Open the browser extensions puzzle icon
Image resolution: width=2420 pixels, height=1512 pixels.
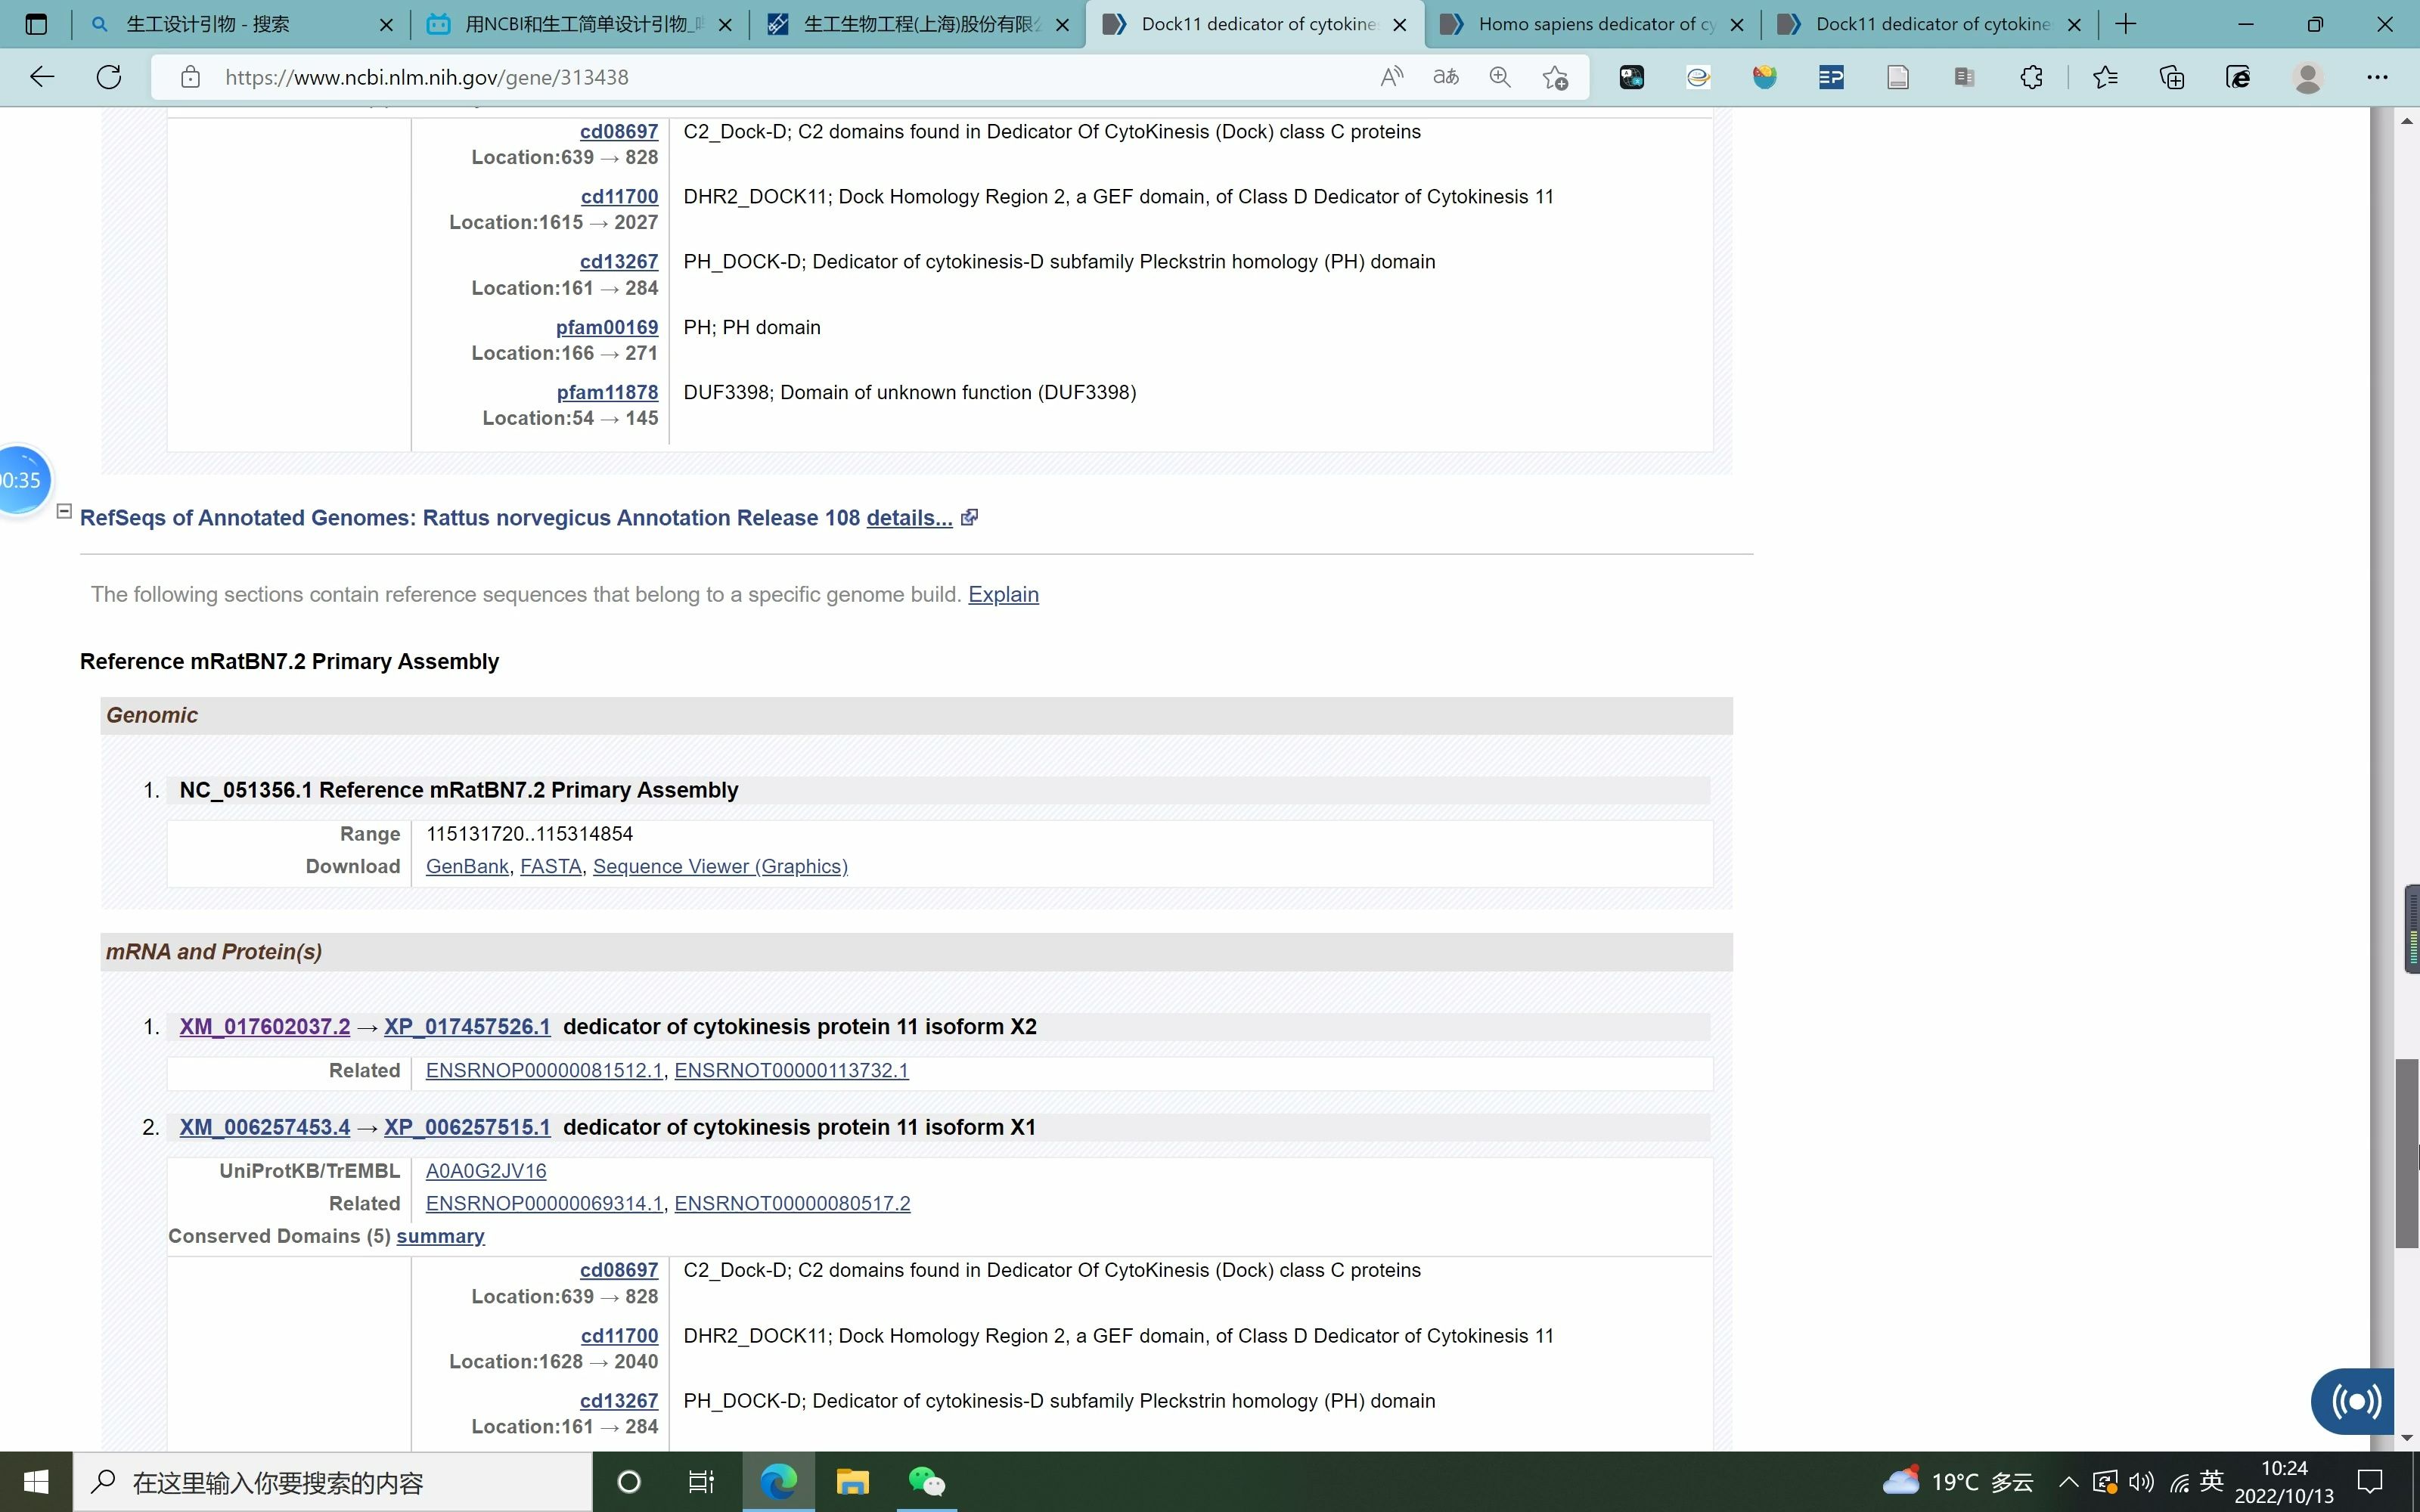point(2031,77)
